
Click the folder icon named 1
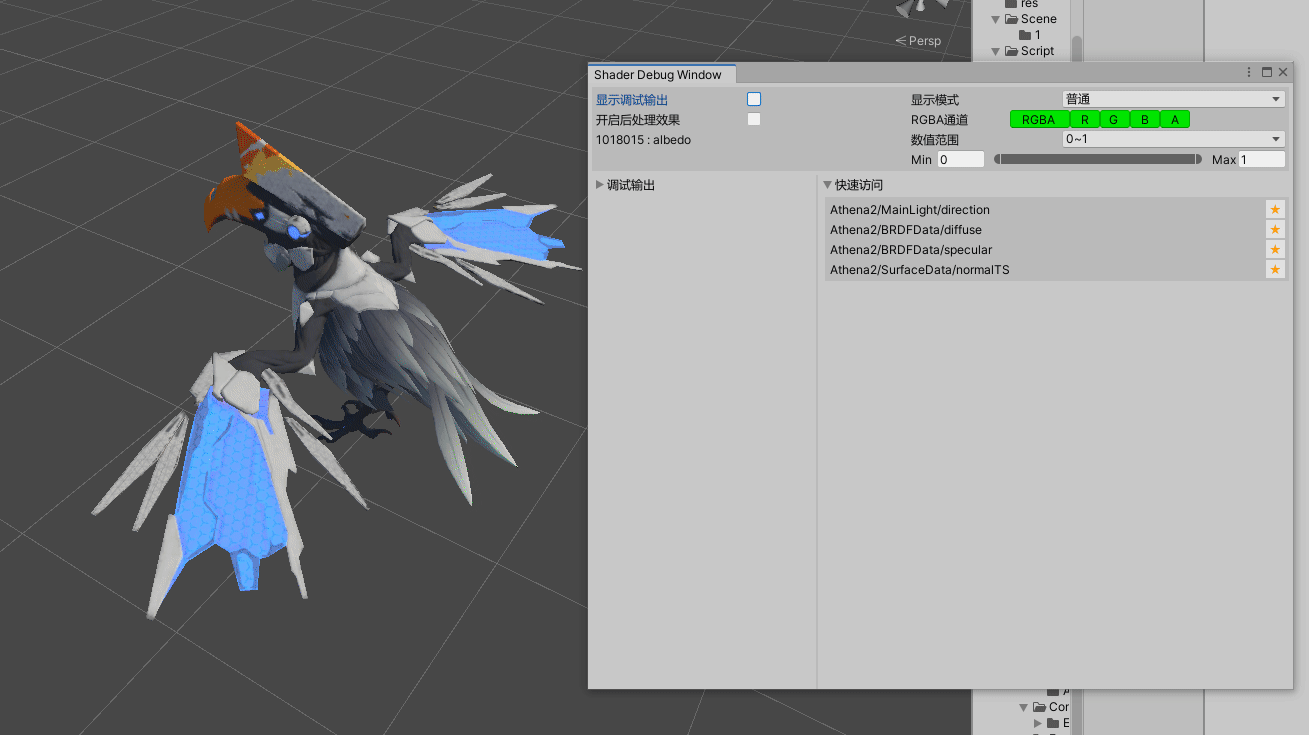click(x=1025, y=35)
